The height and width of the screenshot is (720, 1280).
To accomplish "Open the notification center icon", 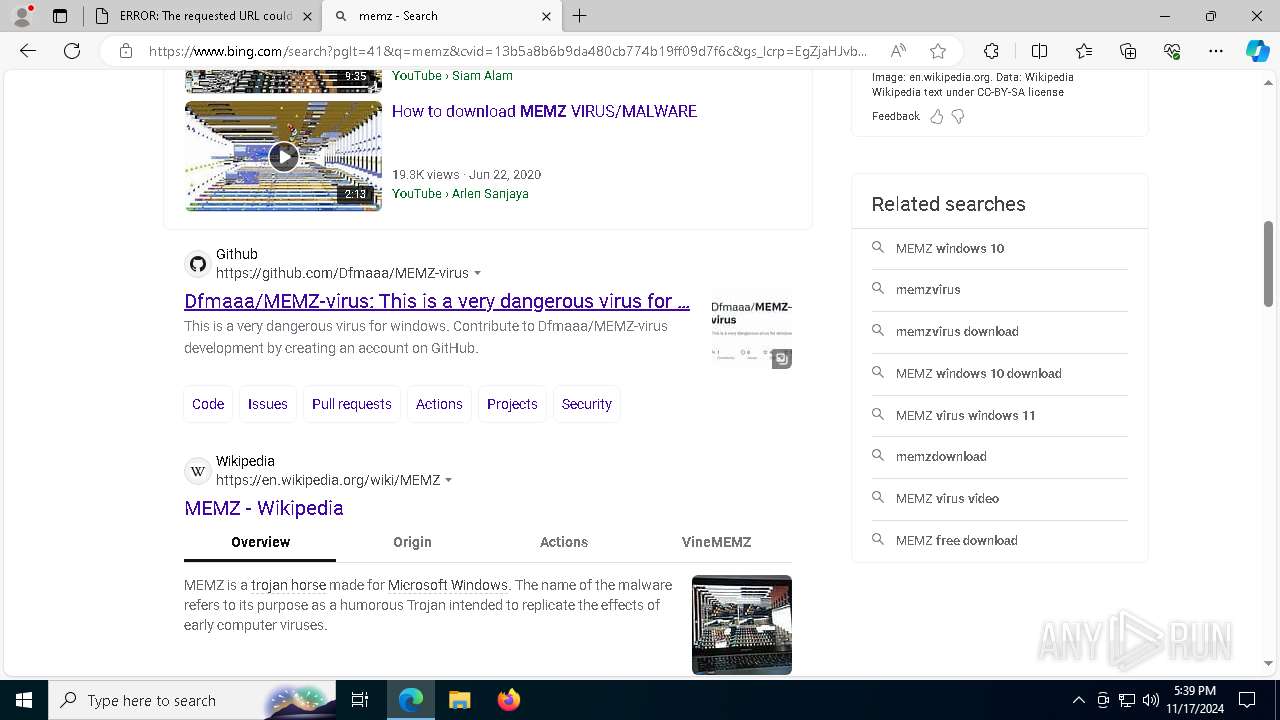I will [1247, 700].
